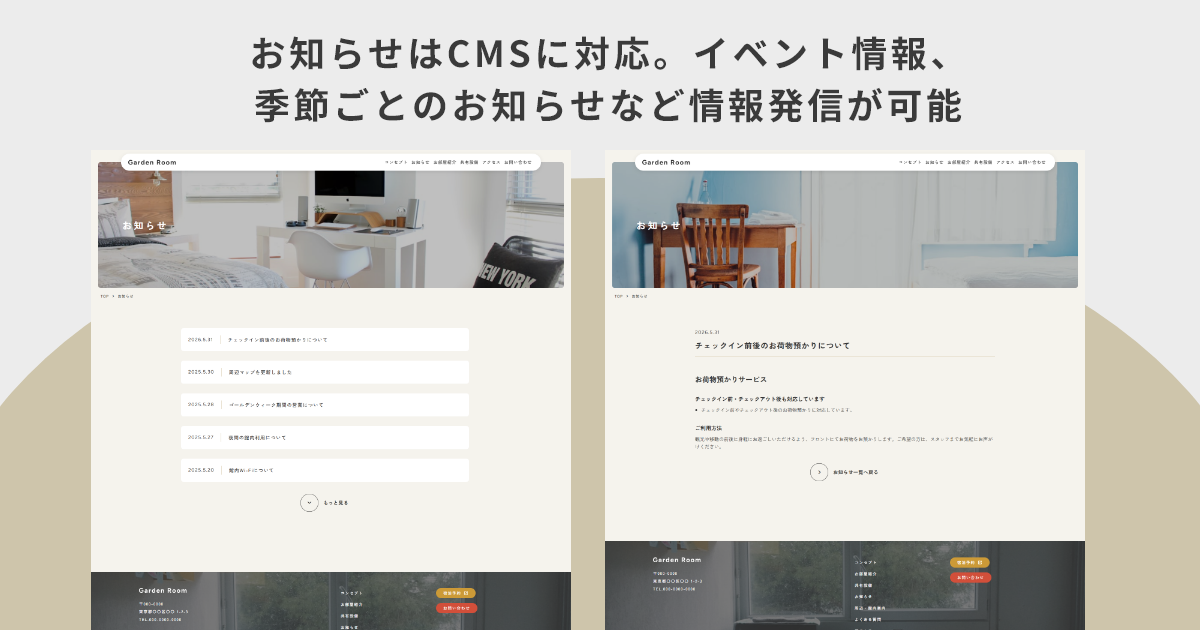Click the article date 2026.5.31 on the right page
1200x630 pixels.
(x=707, y=332)
